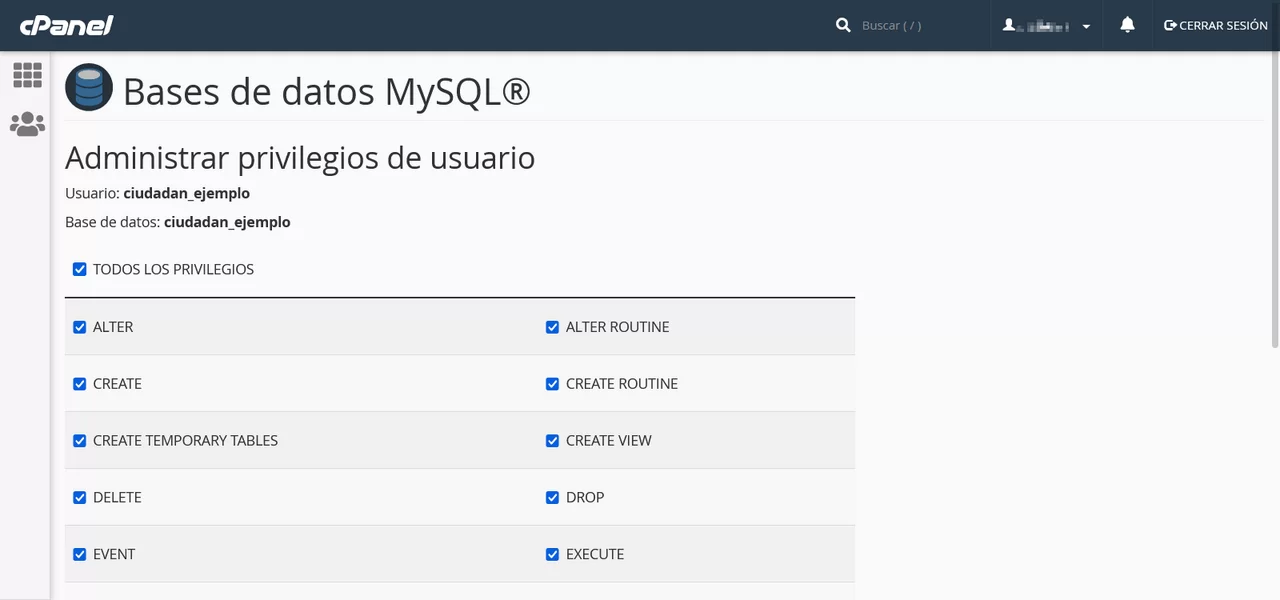Image resolution: width=1280 pixels, height=600 pixels.
Task: Open the tools grid icon in sidebar
Action: (x=27, y=75)
